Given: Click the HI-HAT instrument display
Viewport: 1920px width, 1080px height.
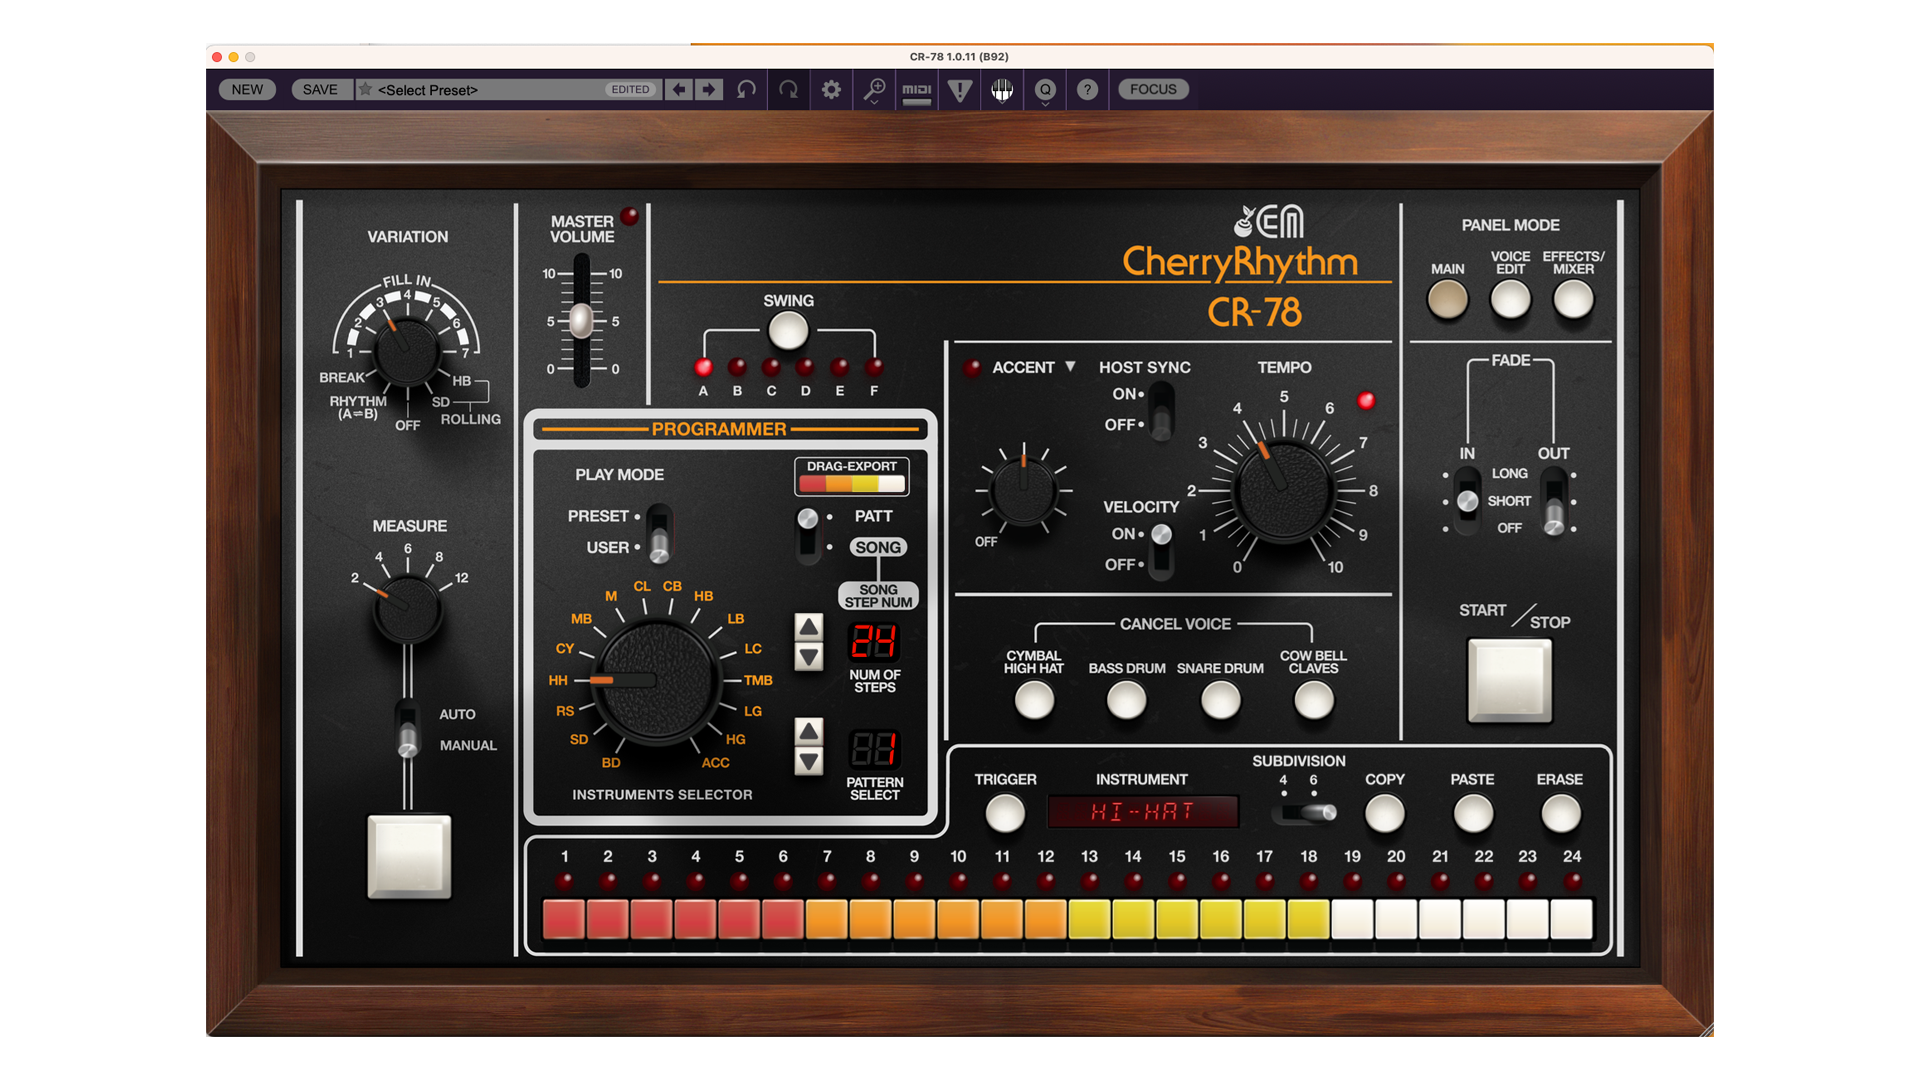Looking at the screenshot, I should coord(1143,811).
